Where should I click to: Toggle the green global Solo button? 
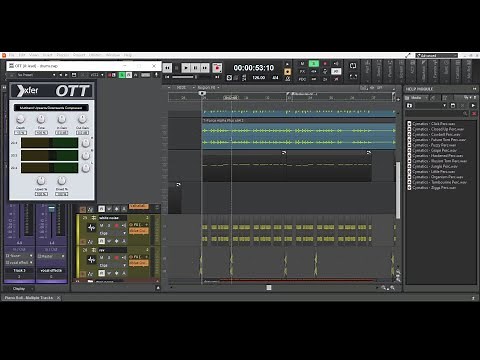point(314,64)
